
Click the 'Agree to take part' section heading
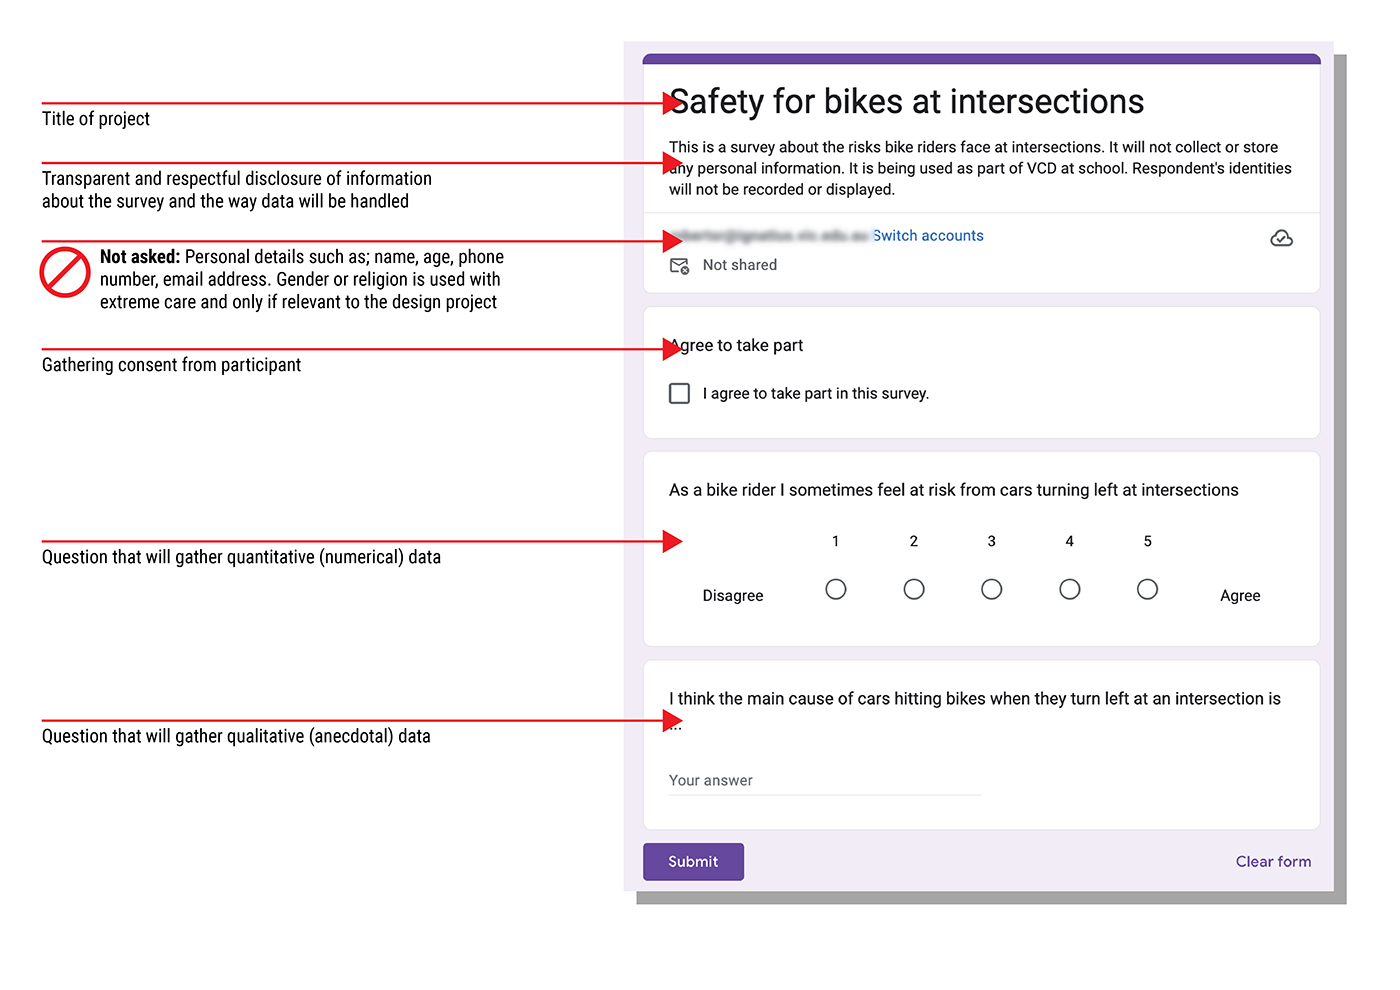[735, 345]
